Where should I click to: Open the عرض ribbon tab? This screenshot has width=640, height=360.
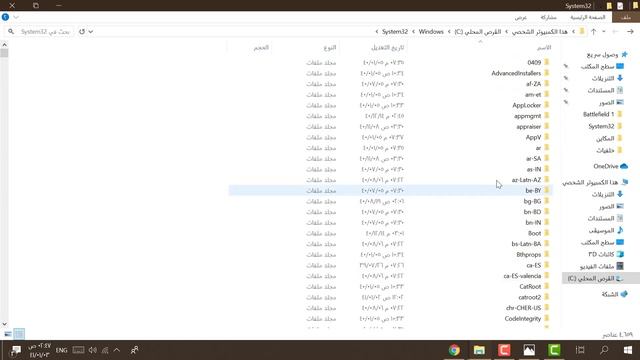tap(520, 17)
